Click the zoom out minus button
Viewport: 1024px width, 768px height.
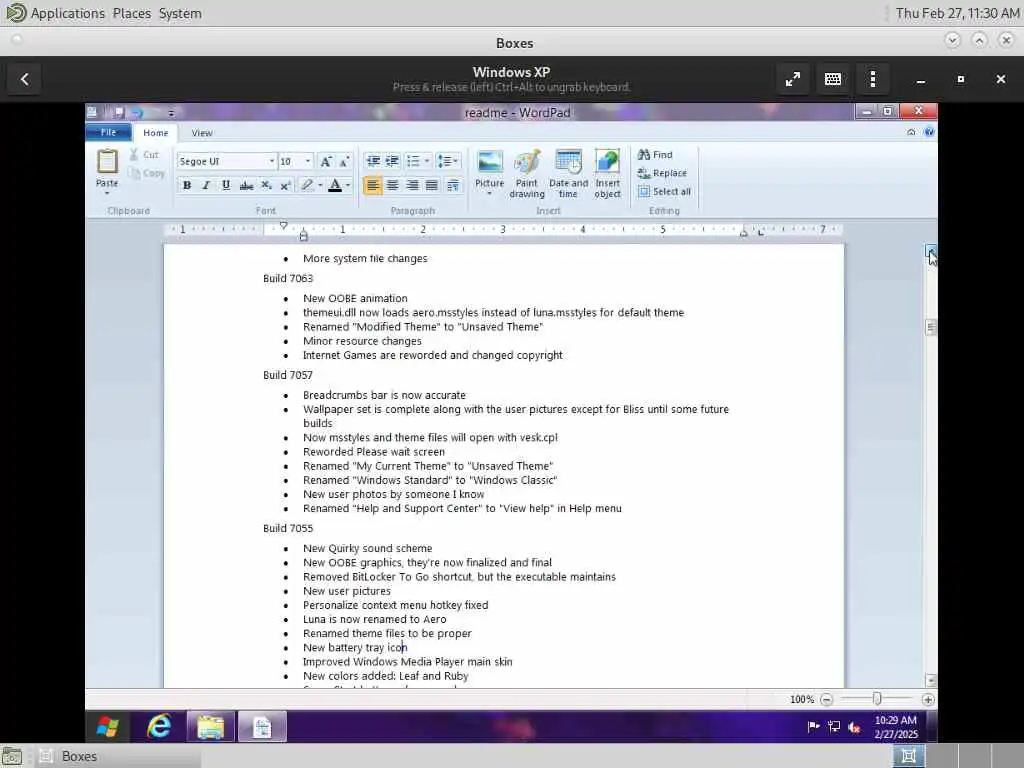pos(826,699)
